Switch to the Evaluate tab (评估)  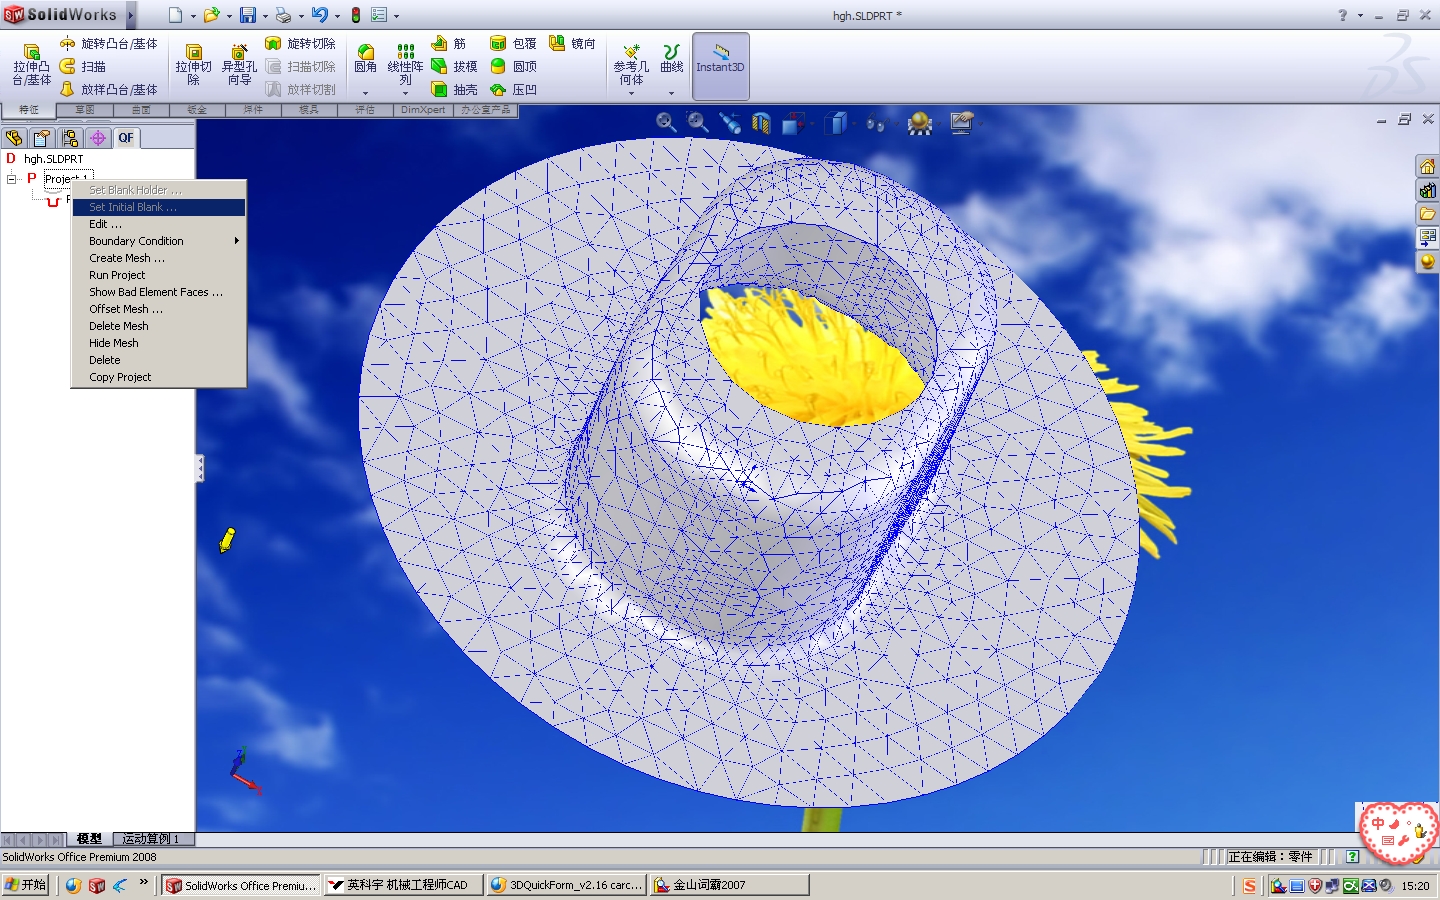tap(365, 110)
